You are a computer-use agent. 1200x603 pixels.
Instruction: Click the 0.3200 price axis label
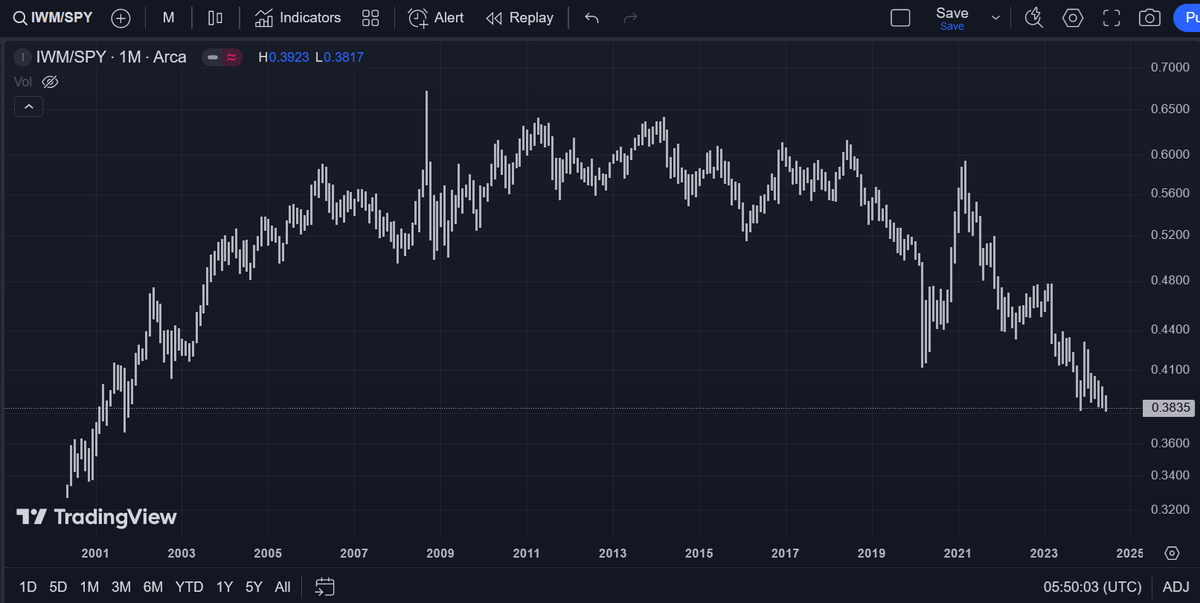click(1170, 510)
